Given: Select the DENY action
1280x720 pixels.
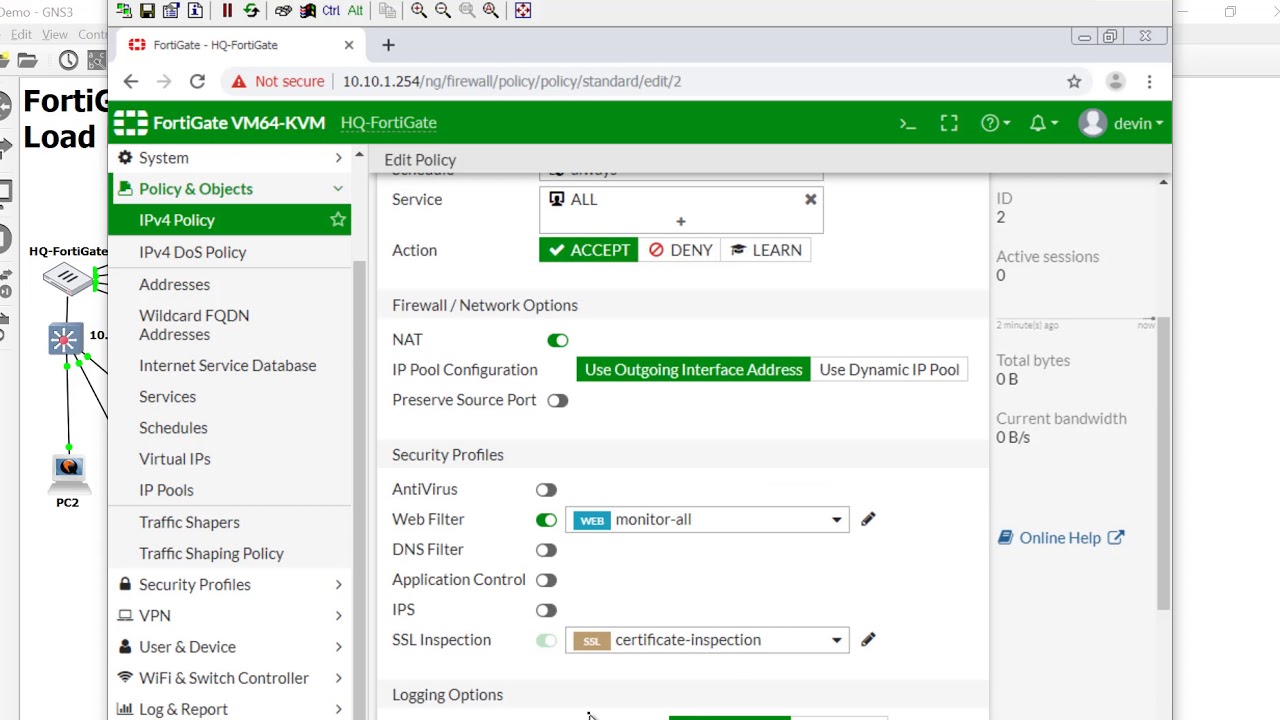Looking at the screenshot, I should (680, 250).
